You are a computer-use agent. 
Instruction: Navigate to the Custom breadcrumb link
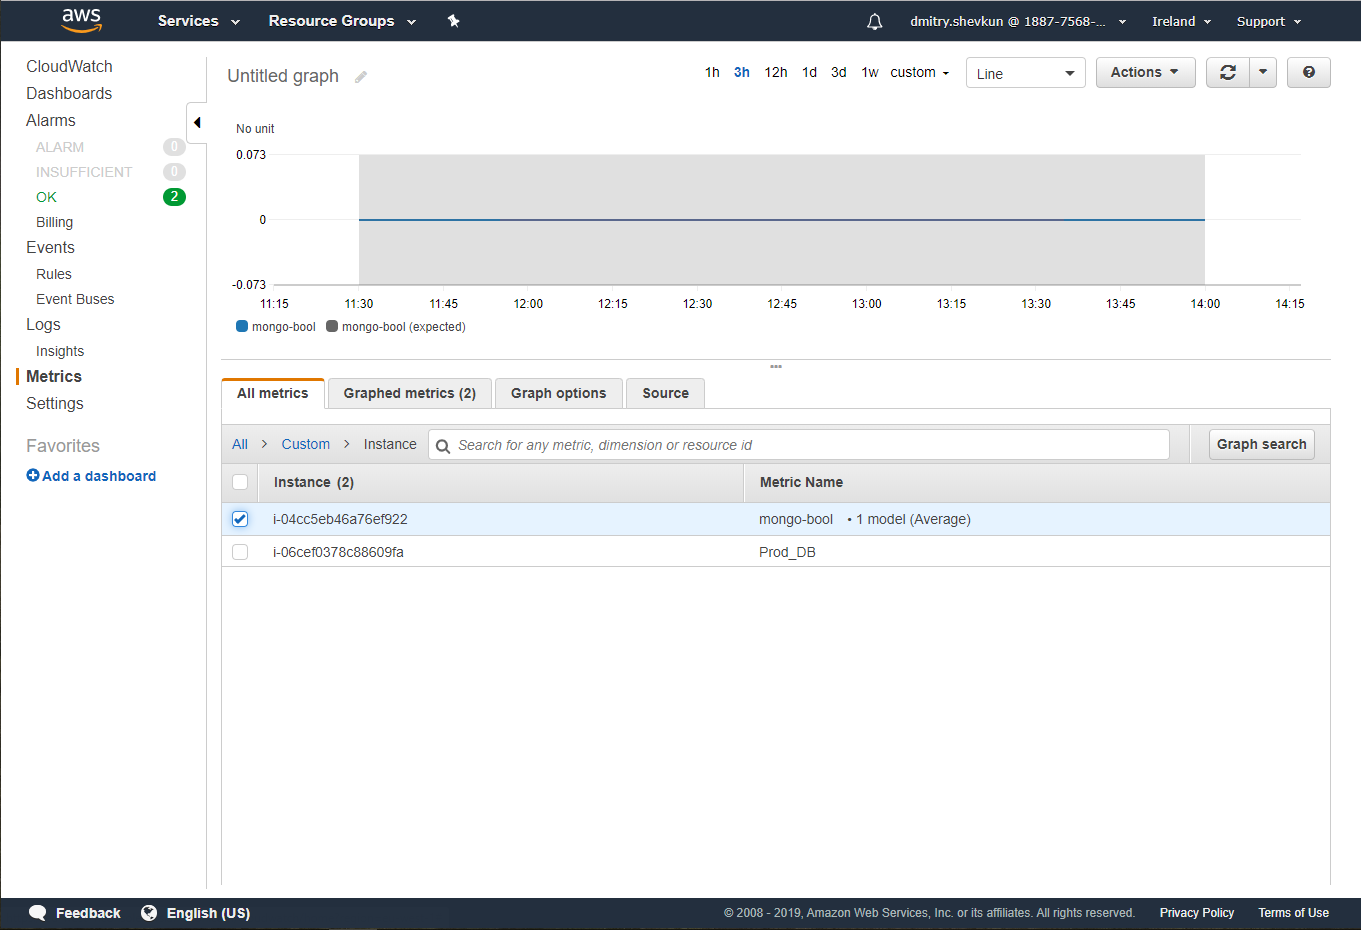pos(305,444)
